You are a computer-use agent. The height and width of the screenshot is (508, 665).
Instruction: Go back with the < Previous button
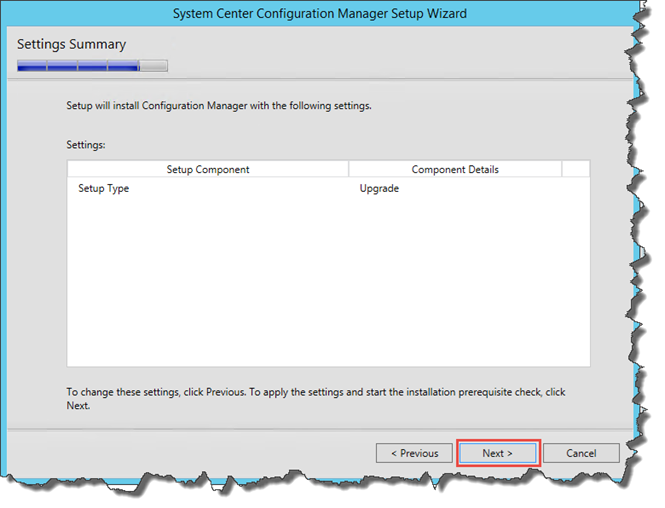click(x=414, y=453)
